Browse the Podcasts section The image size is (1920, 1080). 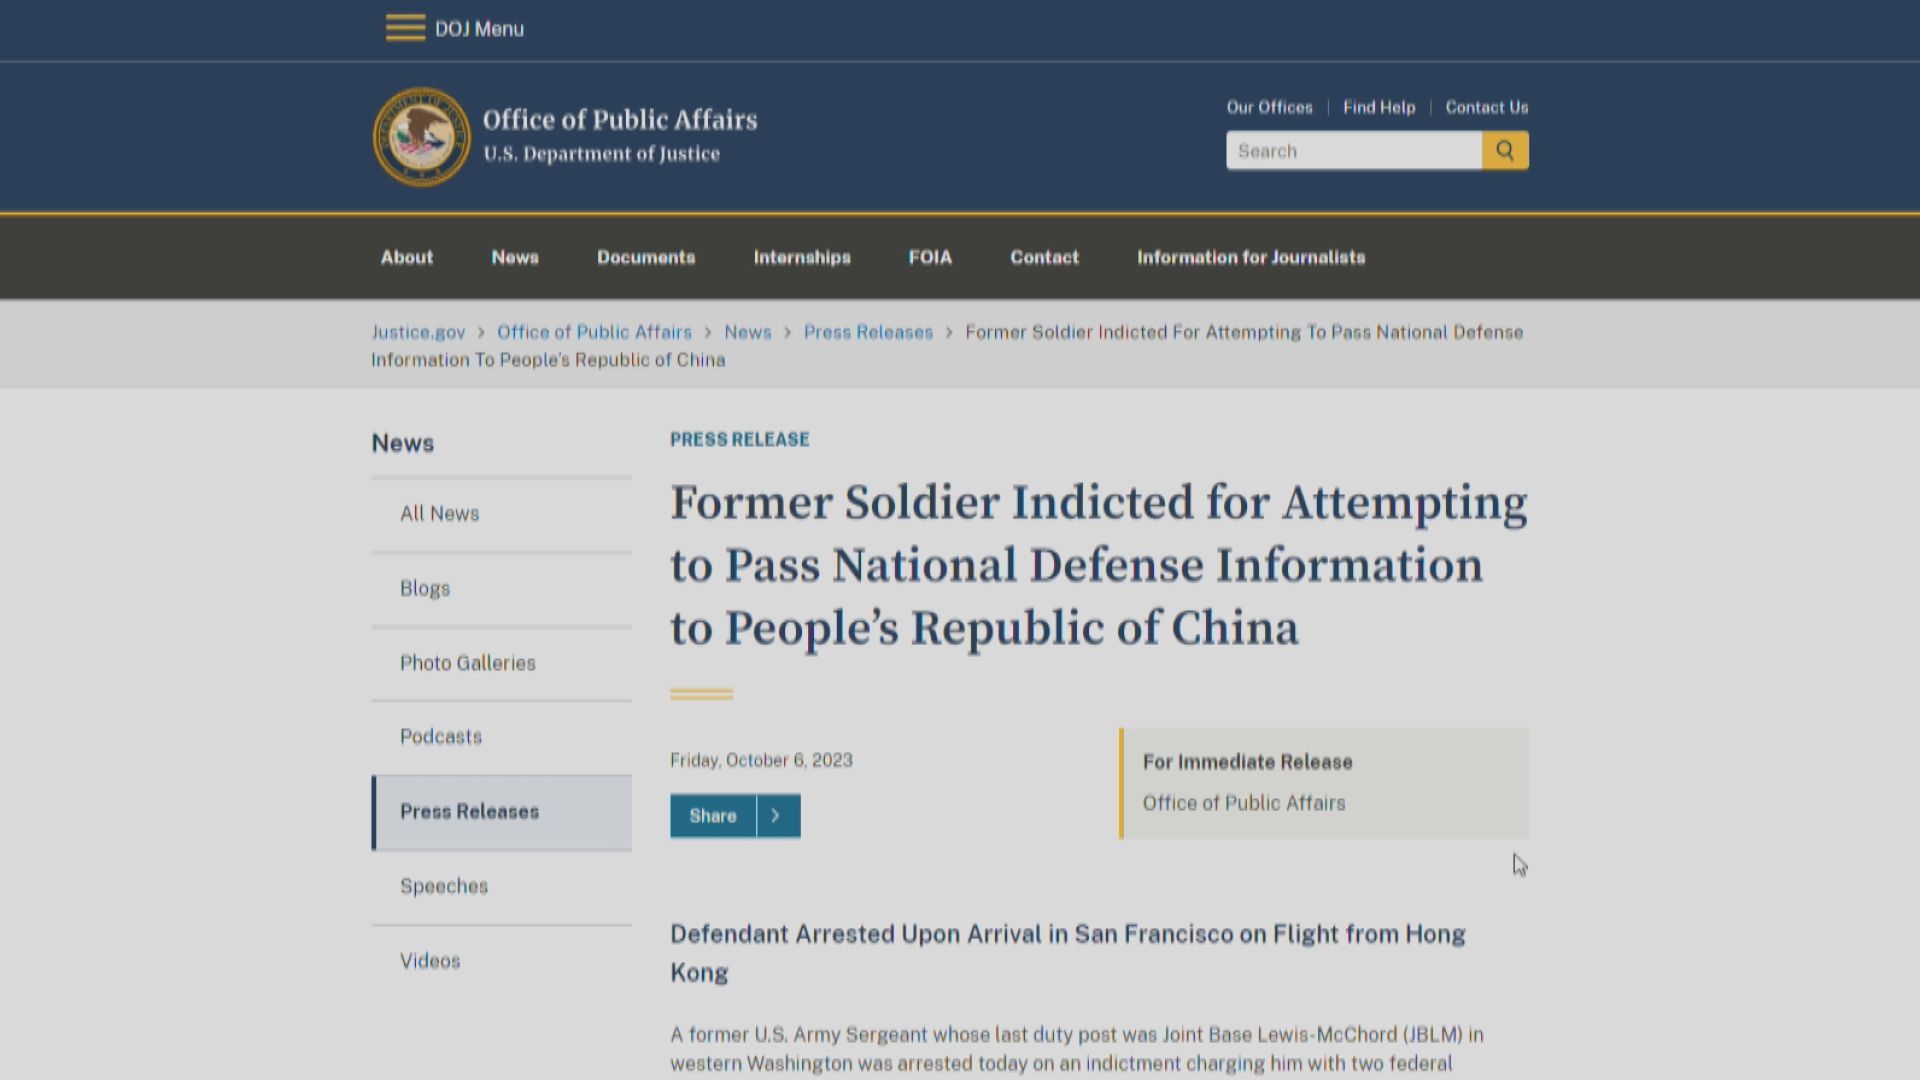[x=440, y=737]
